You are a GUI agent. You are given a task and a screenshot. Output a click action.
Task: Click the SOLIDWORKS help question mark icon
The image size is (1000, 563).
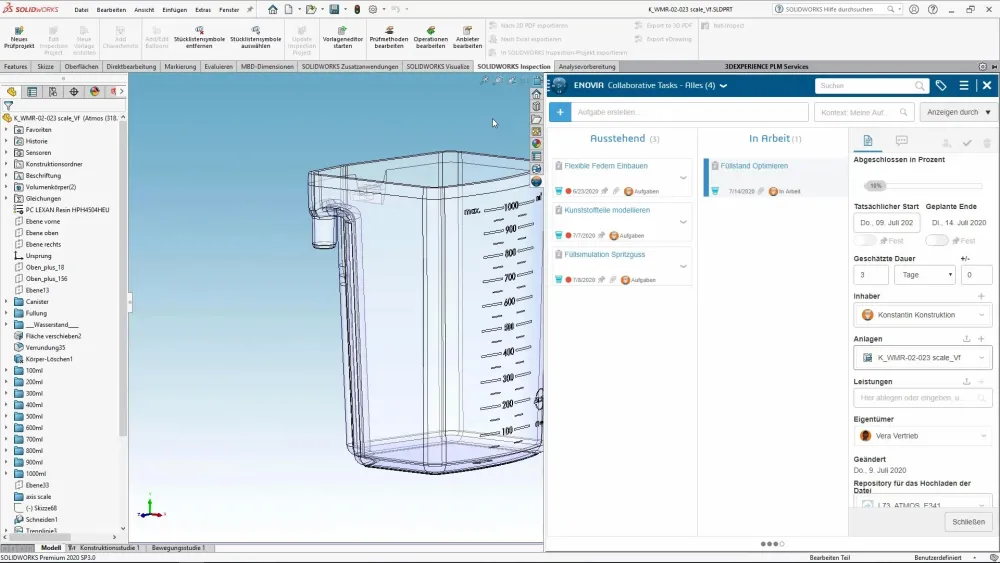tap(932, 10)
